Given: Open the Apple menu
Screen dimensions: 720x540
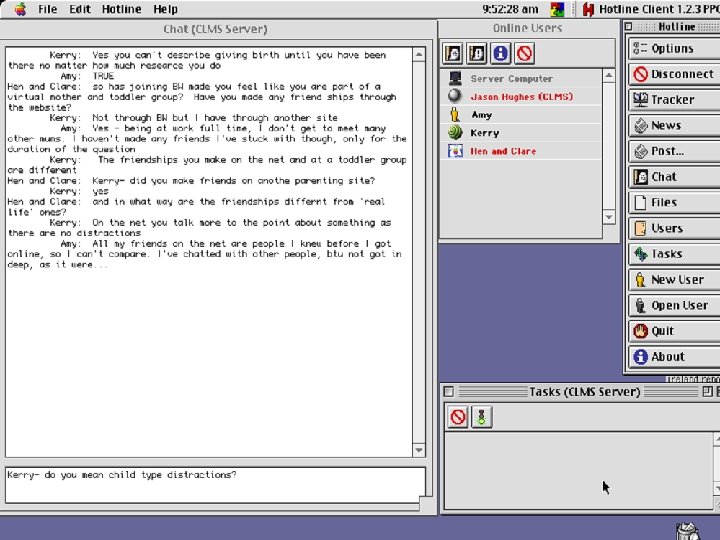Looking at the screenshot, I should click(20, 9).
